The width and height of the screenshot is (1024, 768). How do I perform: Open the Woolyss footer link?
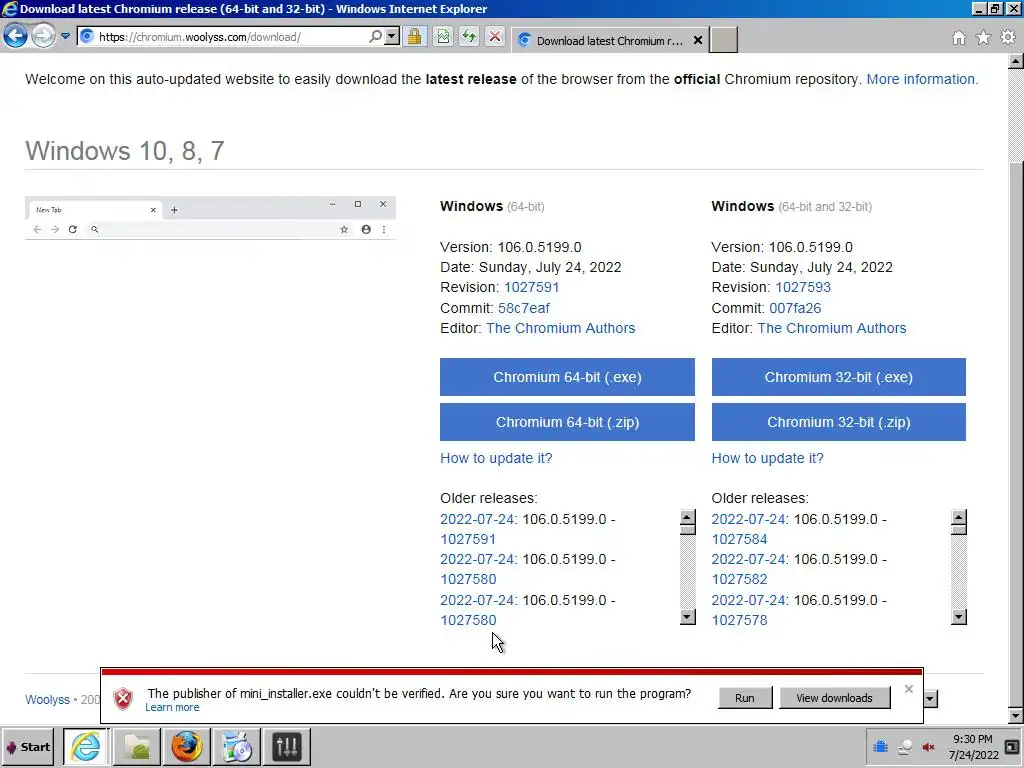pos(47,699)
